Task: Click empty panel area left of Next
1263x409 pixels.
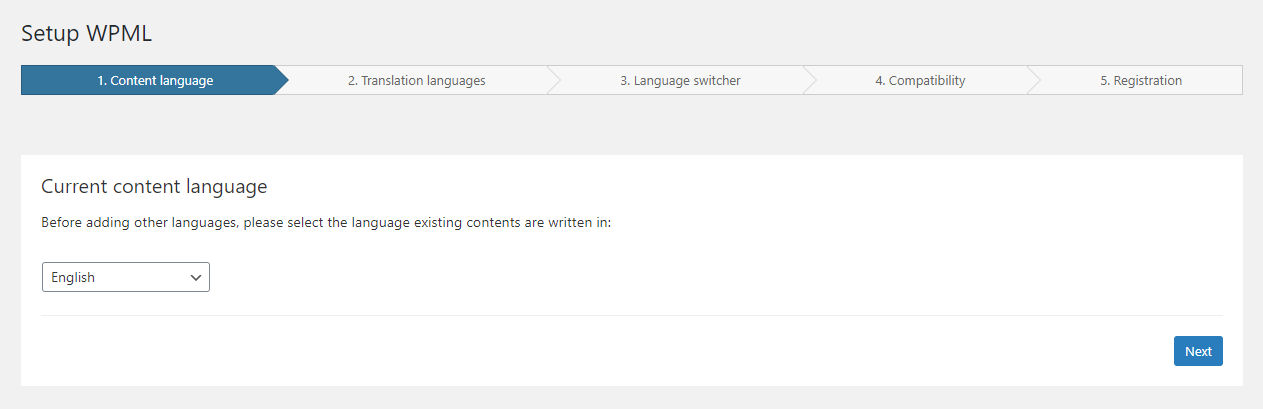Action: 600,351
